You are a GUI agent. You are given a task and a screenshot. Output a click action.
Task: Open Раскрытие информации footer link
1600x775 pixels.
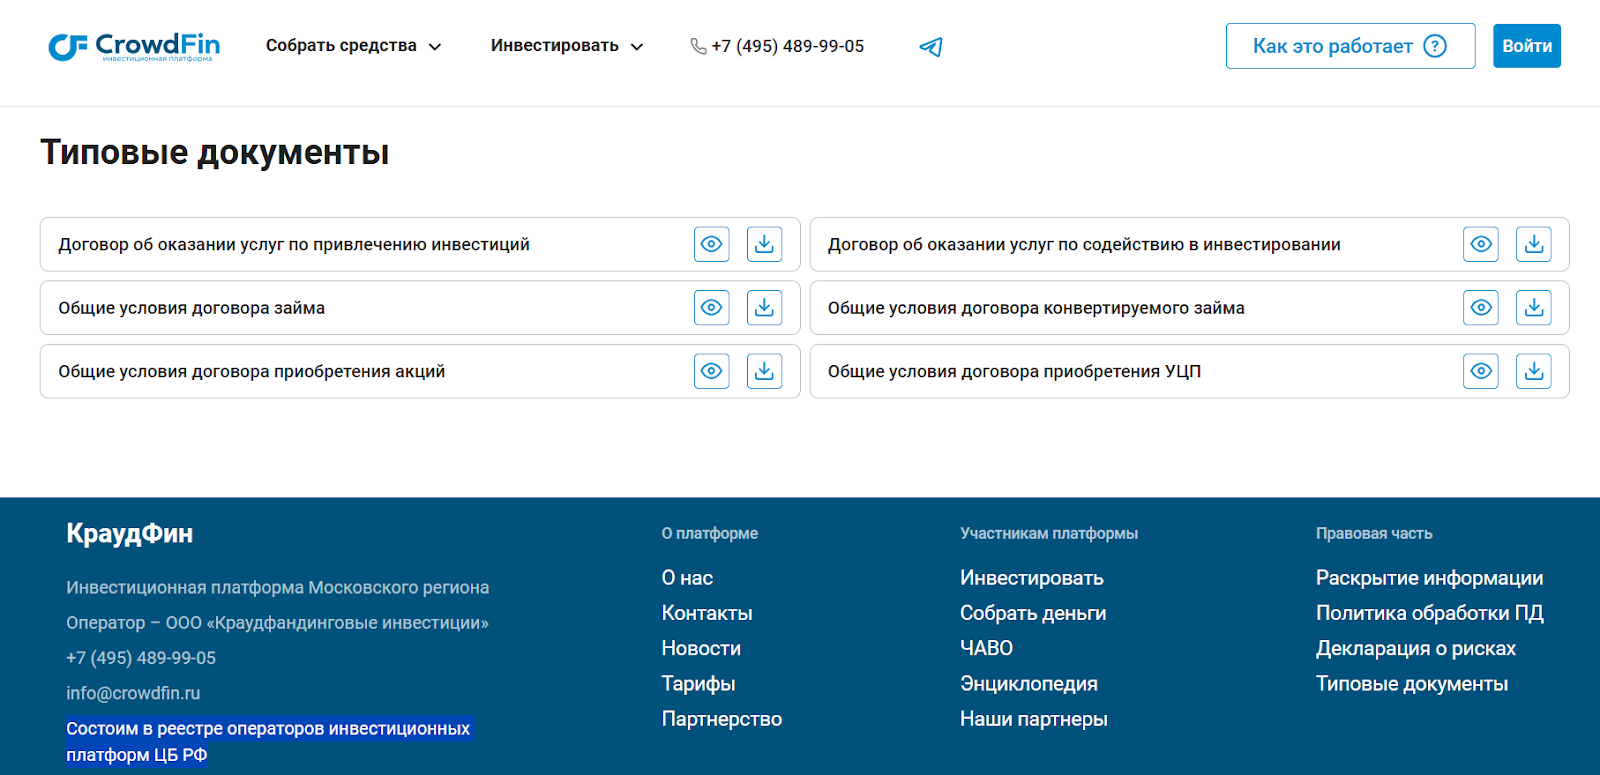pyautogui.click(x=1430, y=578)
